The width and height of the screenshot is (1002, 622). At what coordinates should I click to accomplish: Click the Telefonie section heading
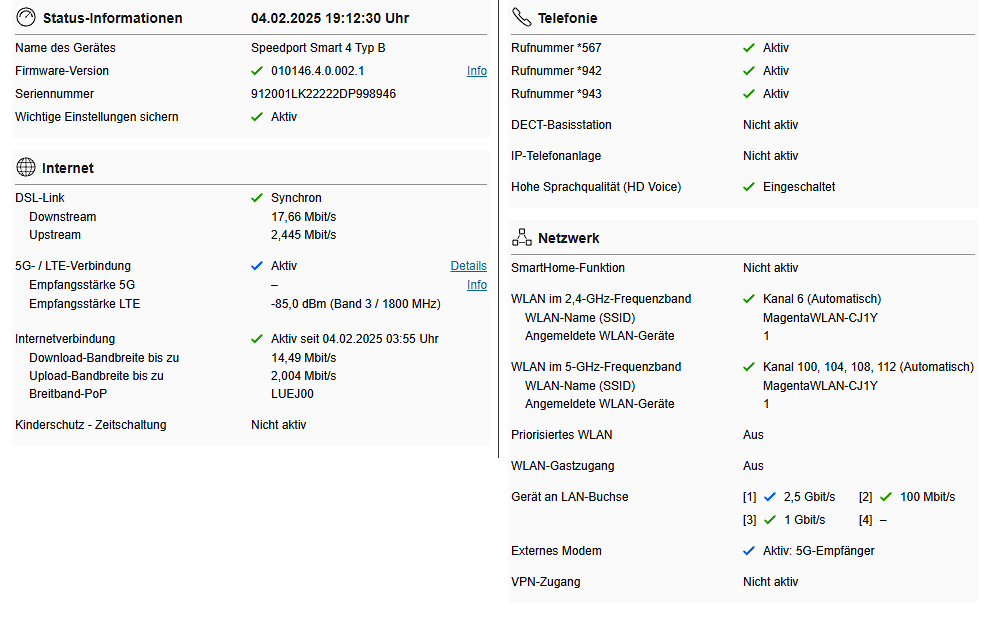[567, 18]
